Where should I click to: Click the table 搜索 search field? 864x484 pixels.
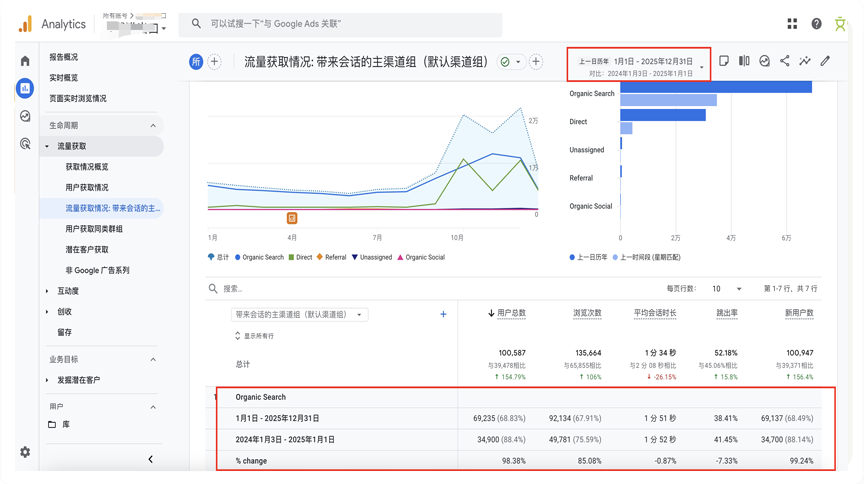(x=300, y=289)
